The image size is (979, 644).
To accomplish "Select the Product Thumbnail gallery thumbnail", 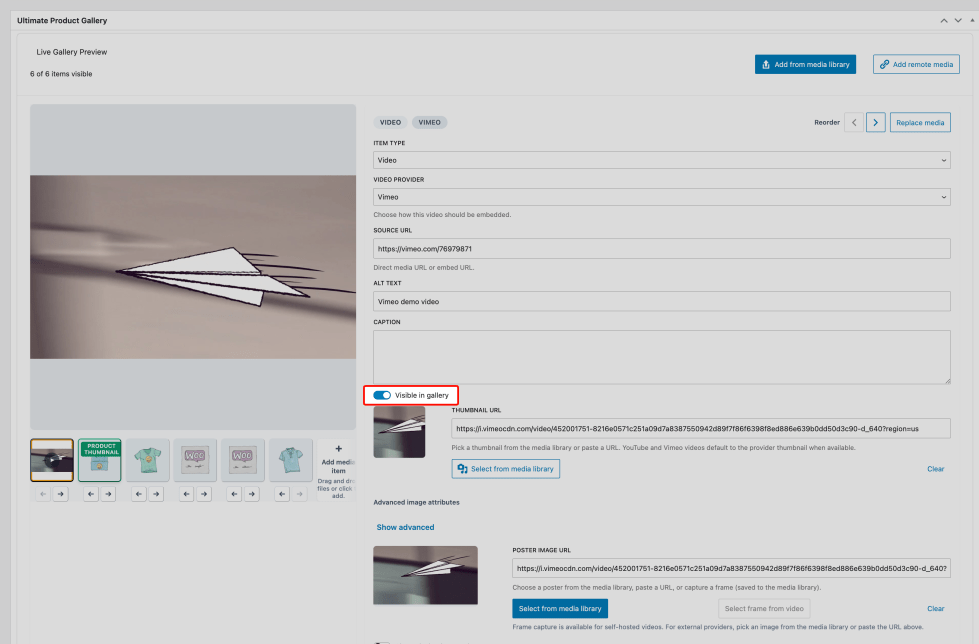I will pos(100,460).
